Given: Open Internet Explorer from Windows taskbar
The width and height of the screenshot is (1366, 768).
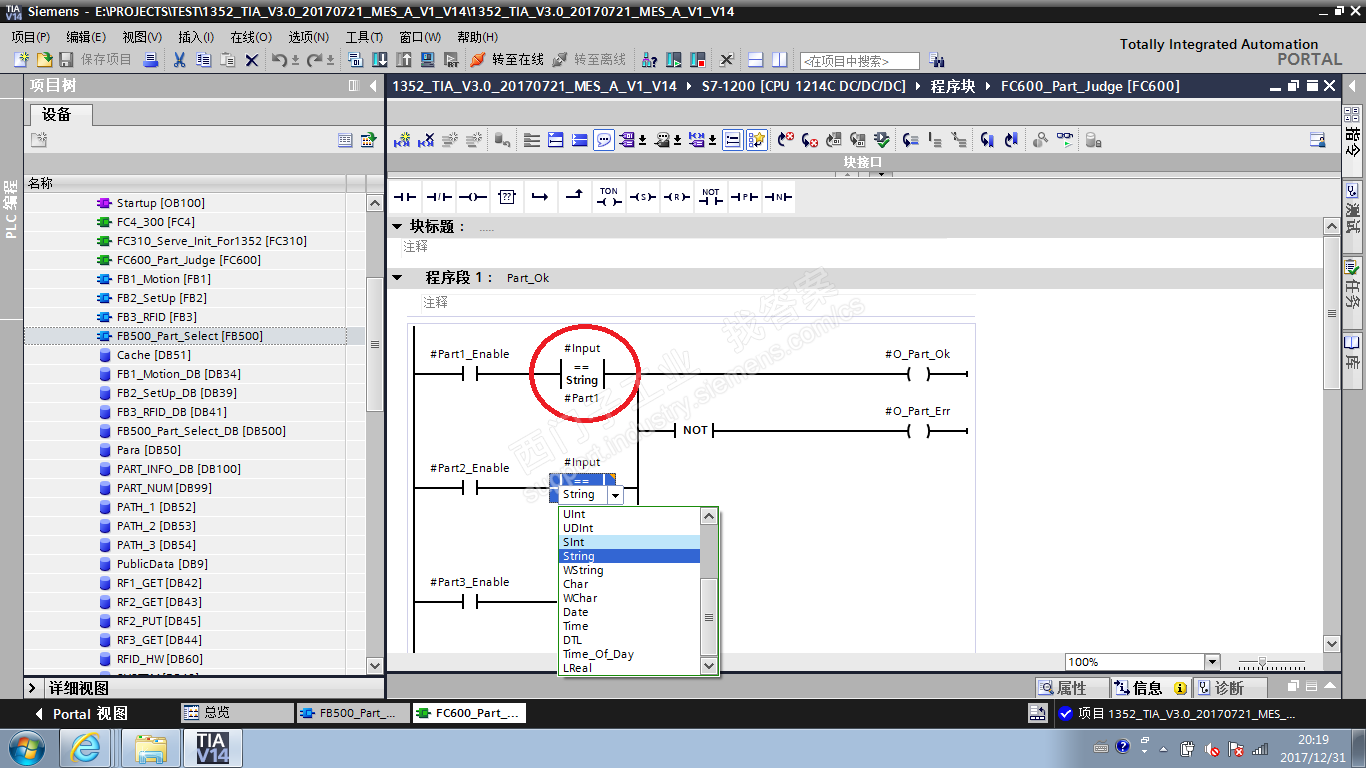Looking at the screenshot, I should (x=86, y=747).
